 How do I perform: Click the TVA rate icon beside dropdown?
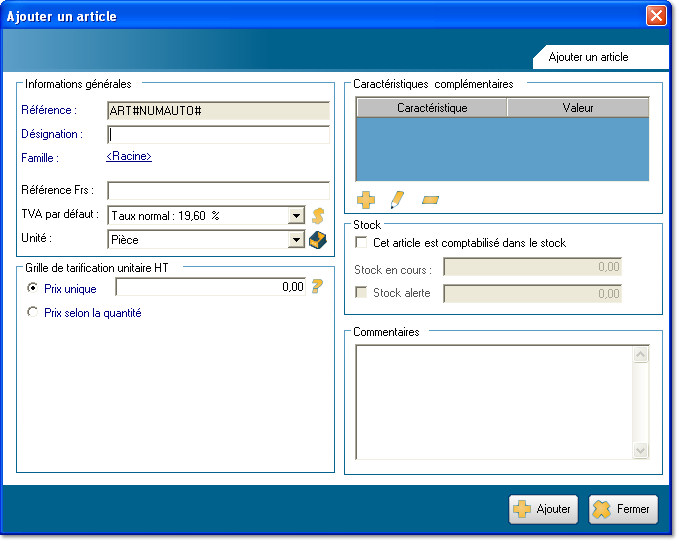(x=319, y=215)
